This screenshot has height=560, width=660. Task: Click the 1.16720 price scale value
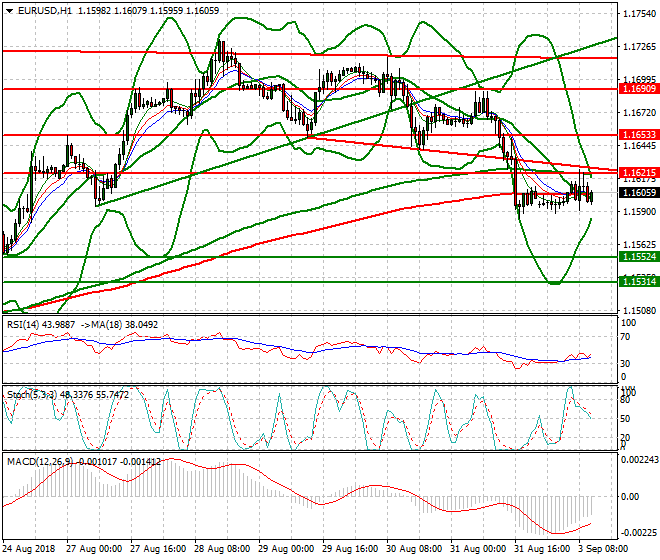639,112
